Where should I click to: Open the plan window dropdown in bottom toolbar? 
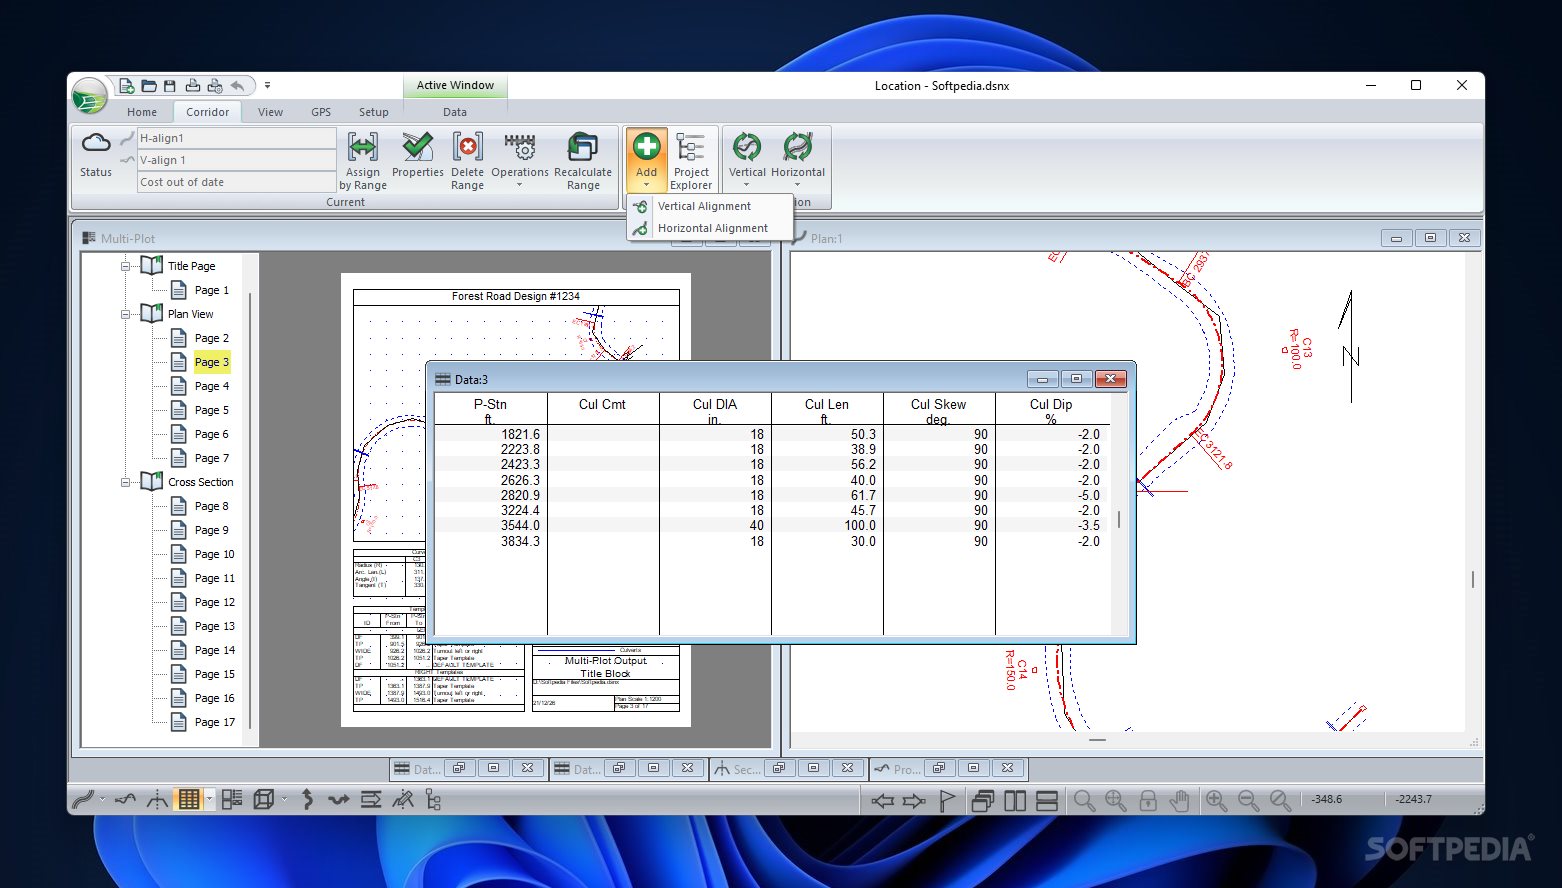point(101,799)
